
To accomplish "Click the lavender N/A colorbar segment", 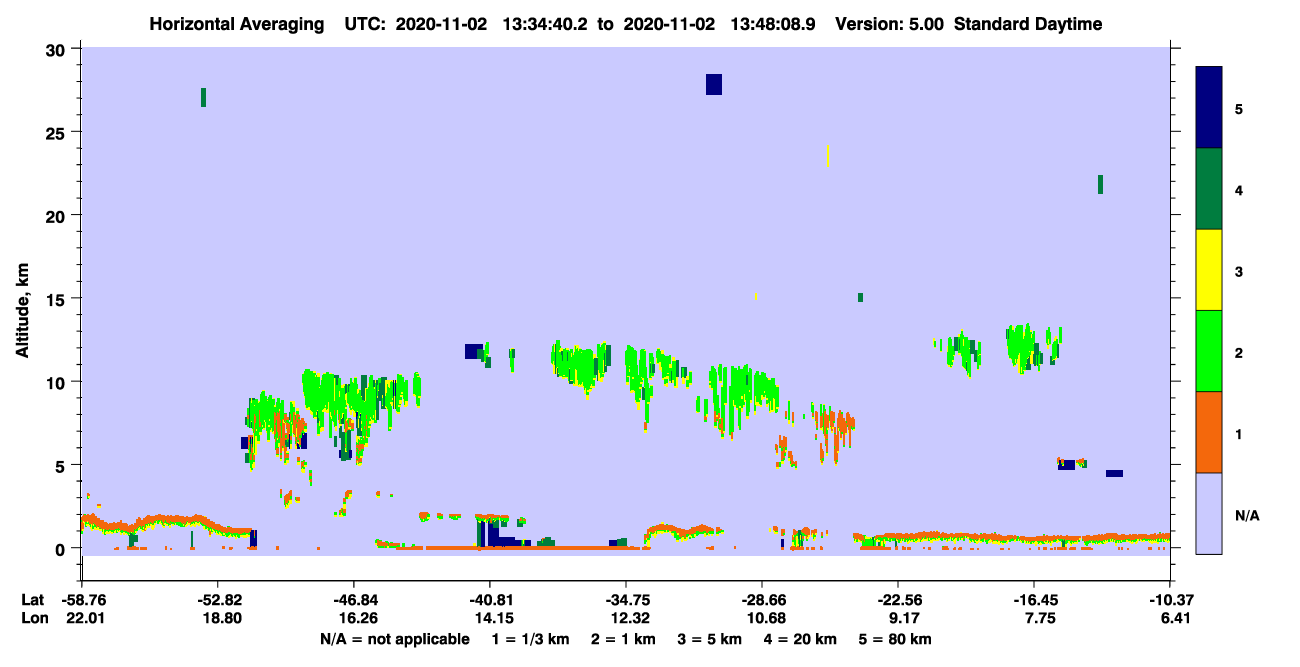I will pos(1209,513).
